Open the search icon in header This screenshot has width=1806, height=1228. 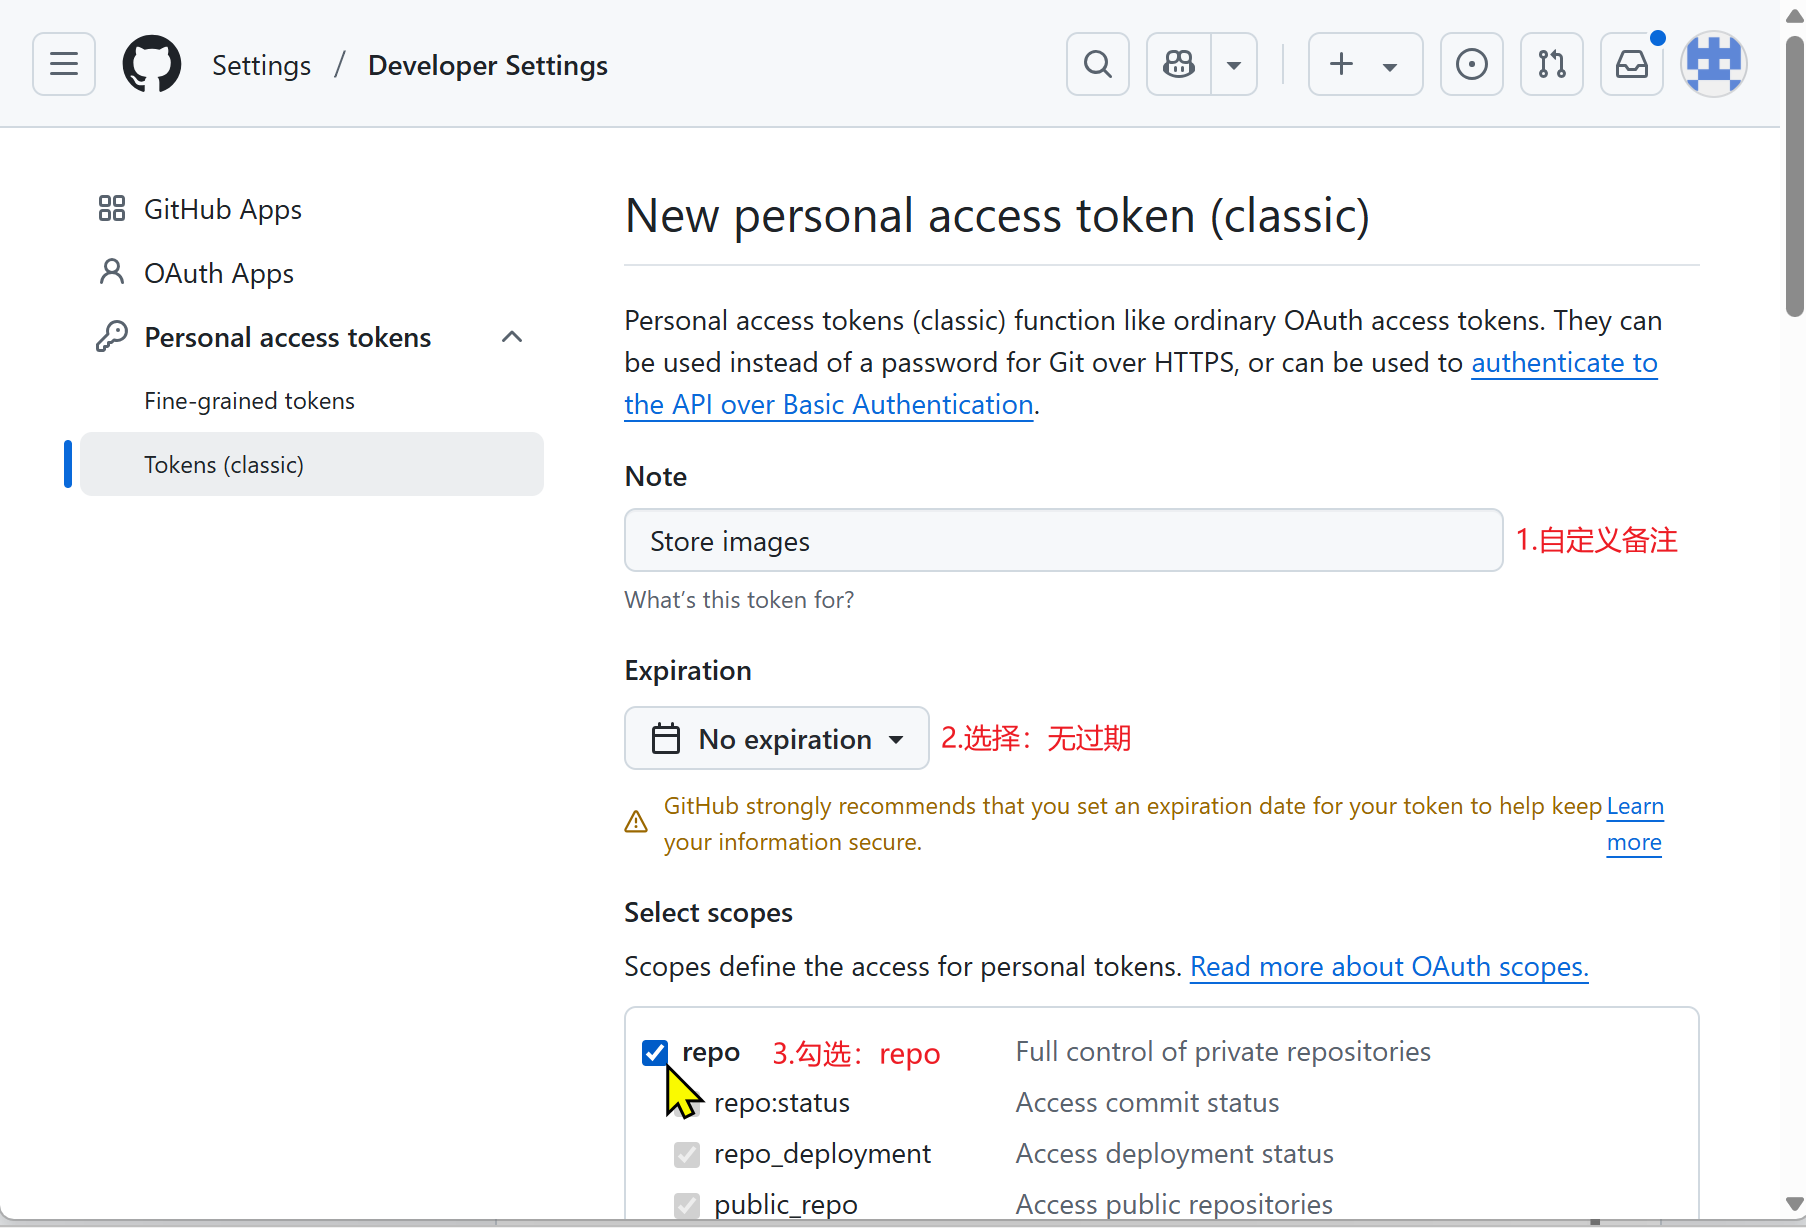click(1097, 65)
